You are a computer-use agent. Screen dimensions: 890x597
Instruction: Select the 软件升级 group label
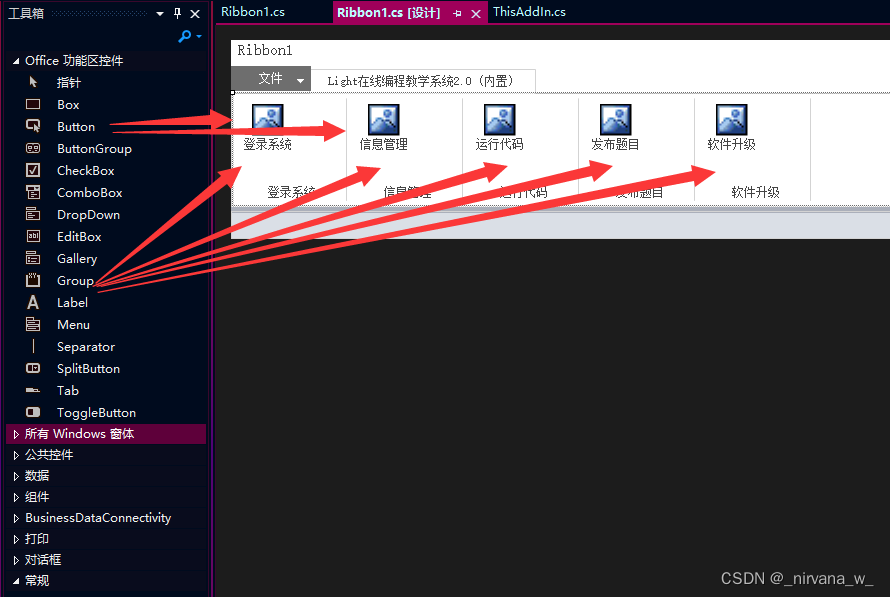755,192
